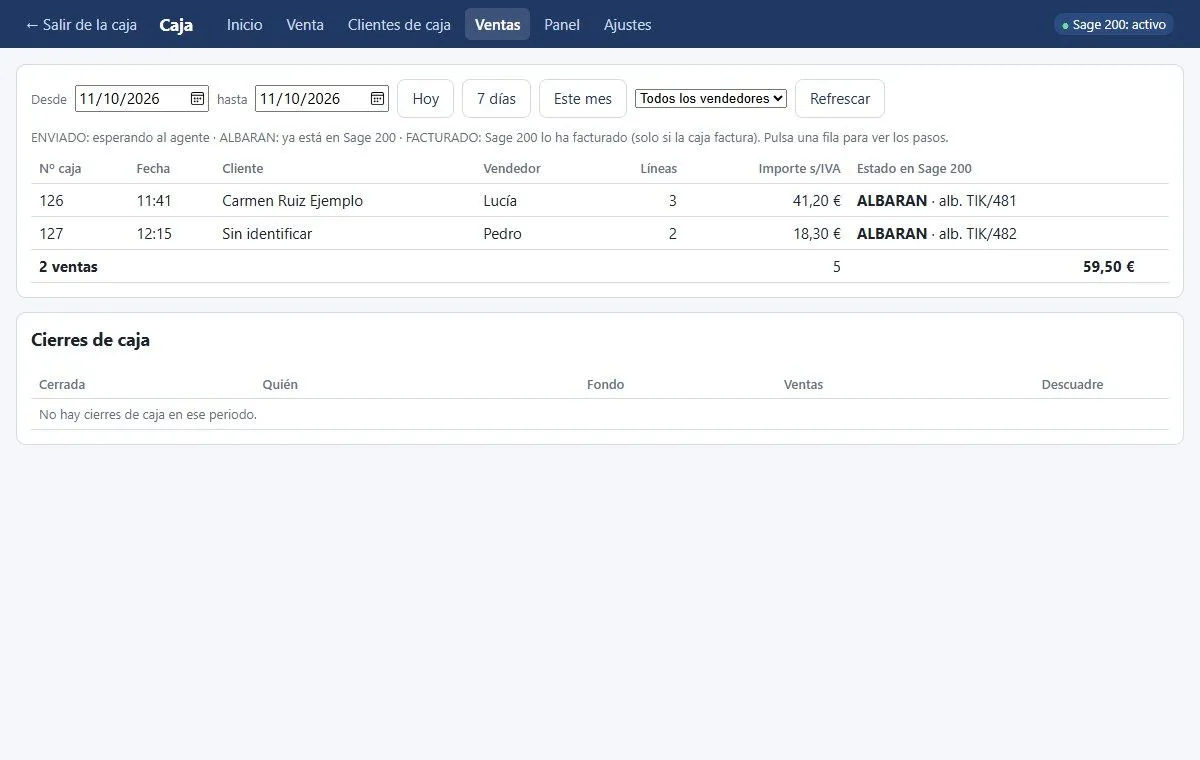Click the Quién column header
Screen dimensions: 1200x760
pos(280,384)
